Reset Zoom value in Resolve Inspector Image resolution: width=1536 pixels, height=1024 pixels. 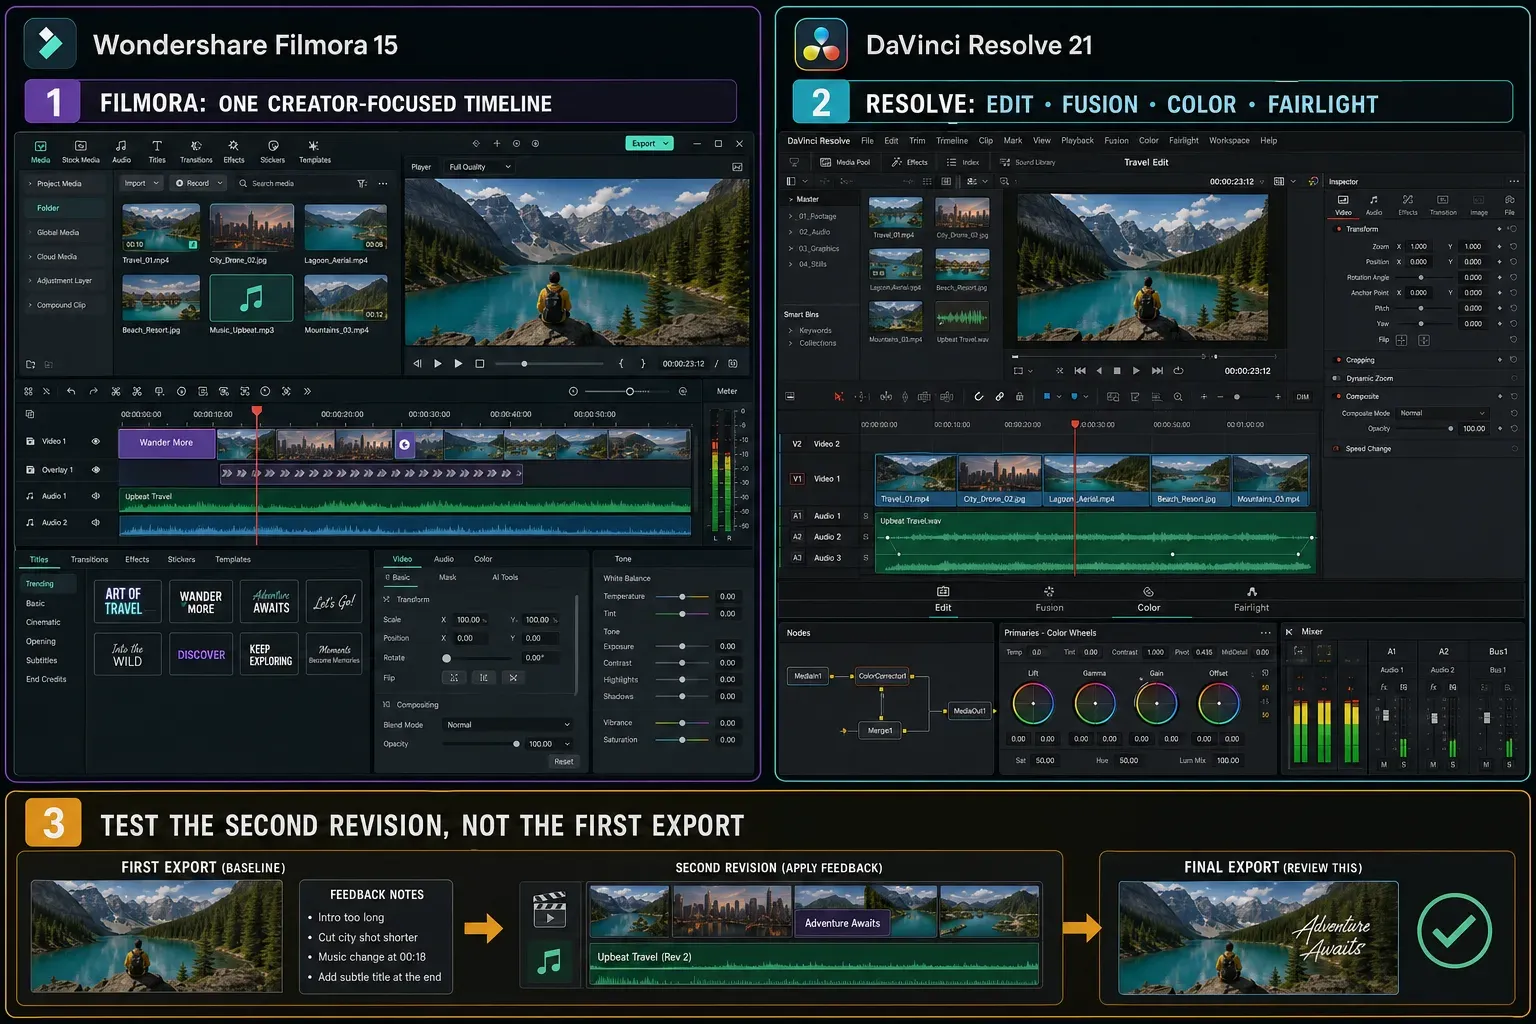[x=1513, y=246]
